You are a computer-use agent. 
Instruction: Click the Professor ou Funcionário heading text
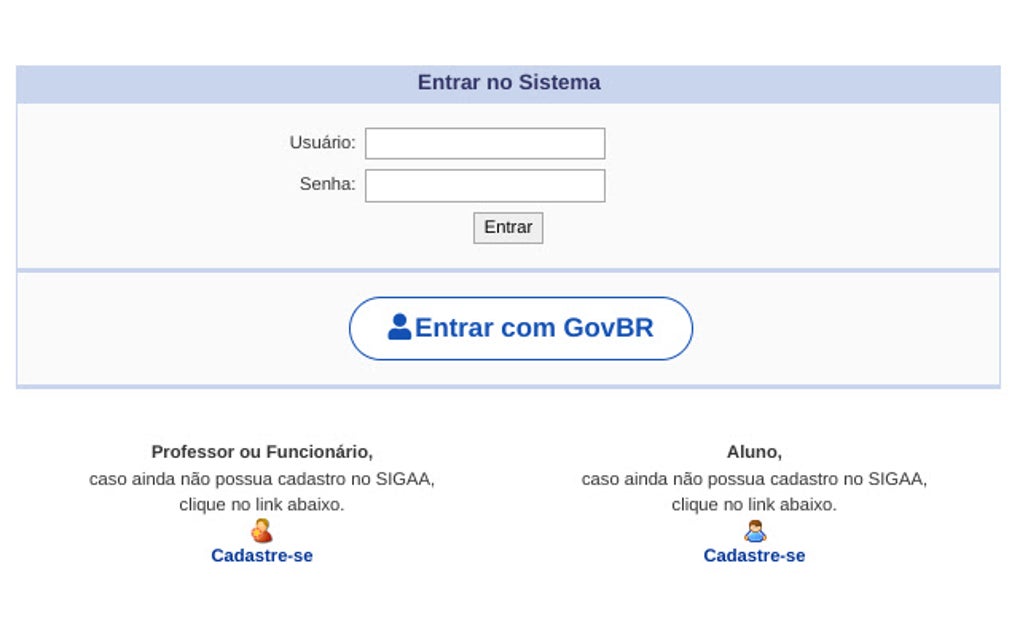263,452
